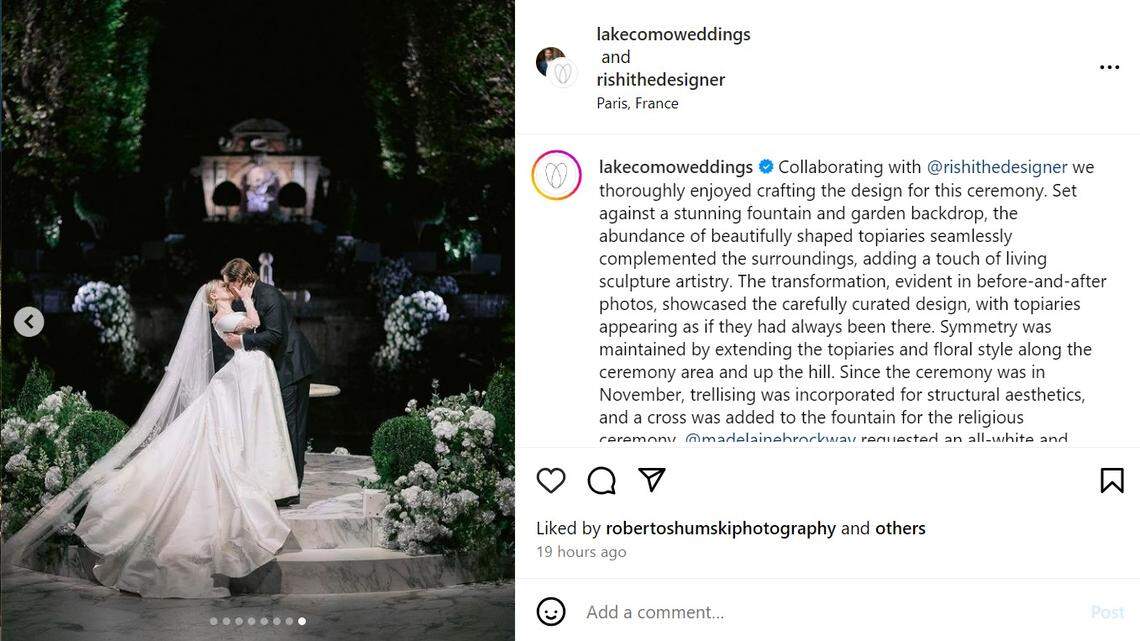This screenshot has width=1140, height=641.
Task: Select the last carousel dot indicator
Action: (301, 620)
